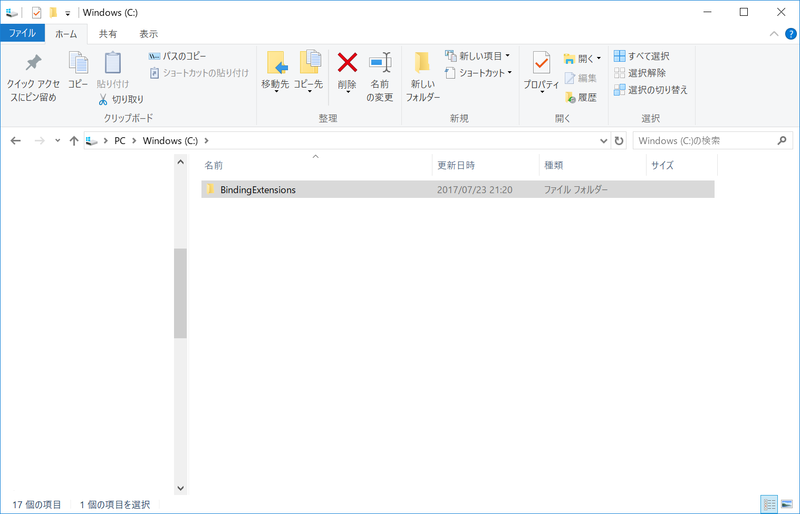
Task: Click the folder icon beside BindingExtensions
Action: coord(210,189)
